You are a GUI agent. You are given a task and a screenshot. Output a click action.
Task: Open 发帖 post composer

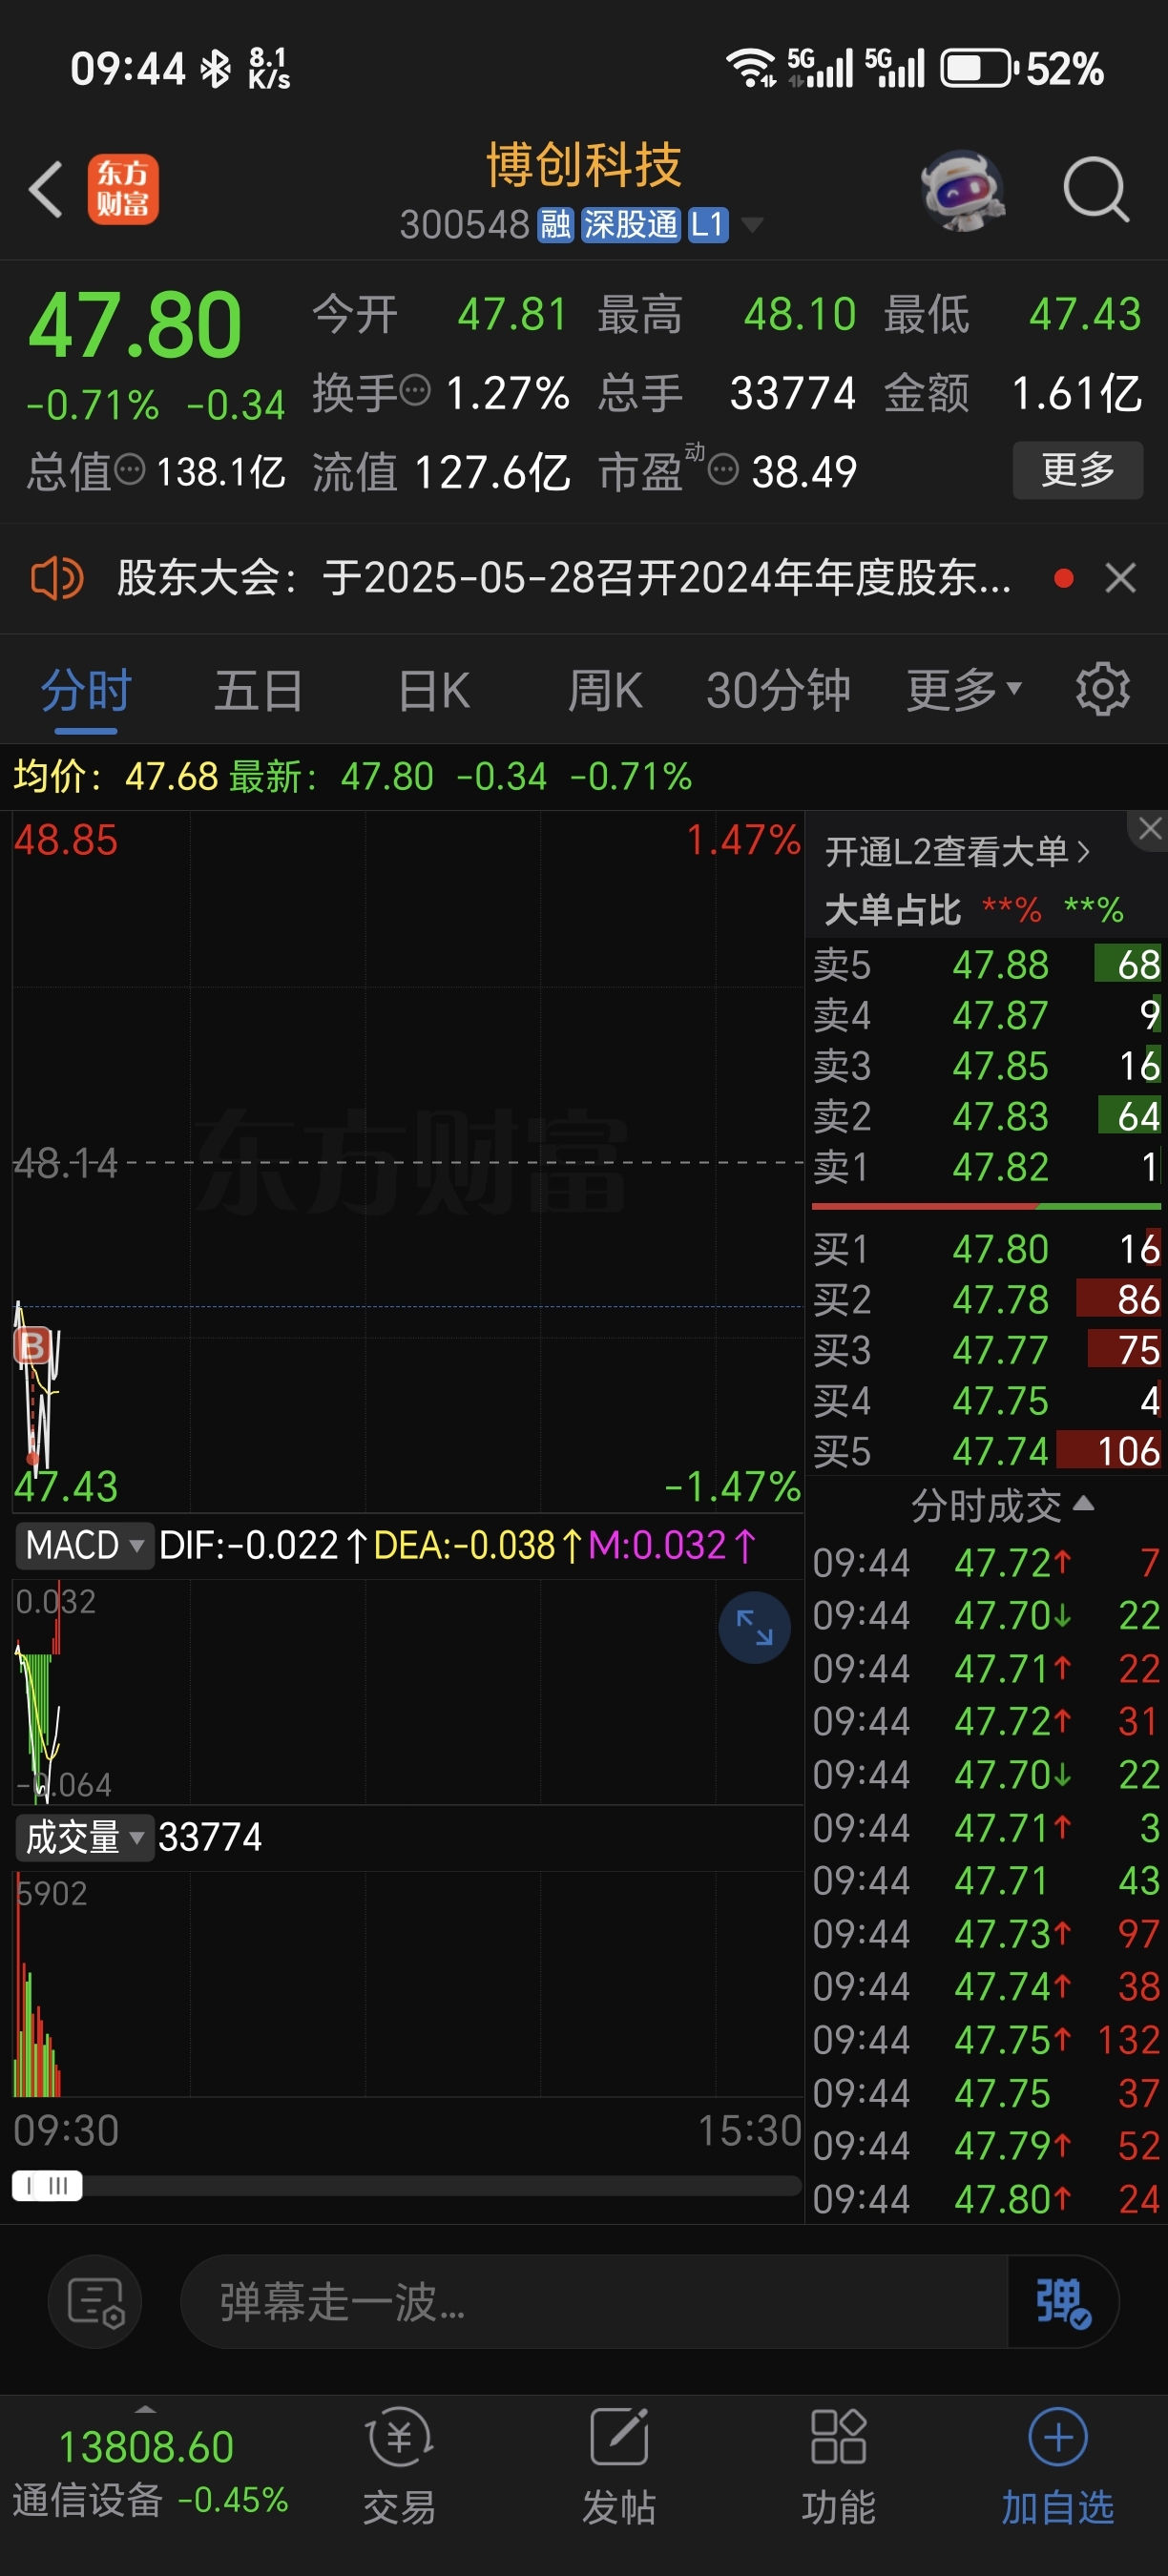point(619,2467)
